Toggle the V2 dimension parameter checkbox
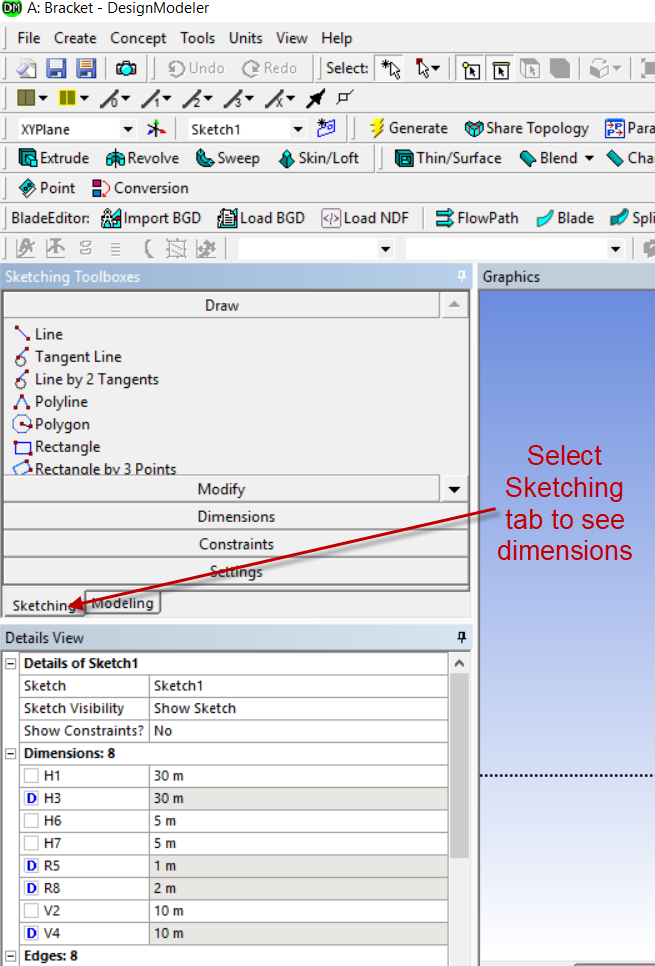655x966 pixels. tap(31, 911)
